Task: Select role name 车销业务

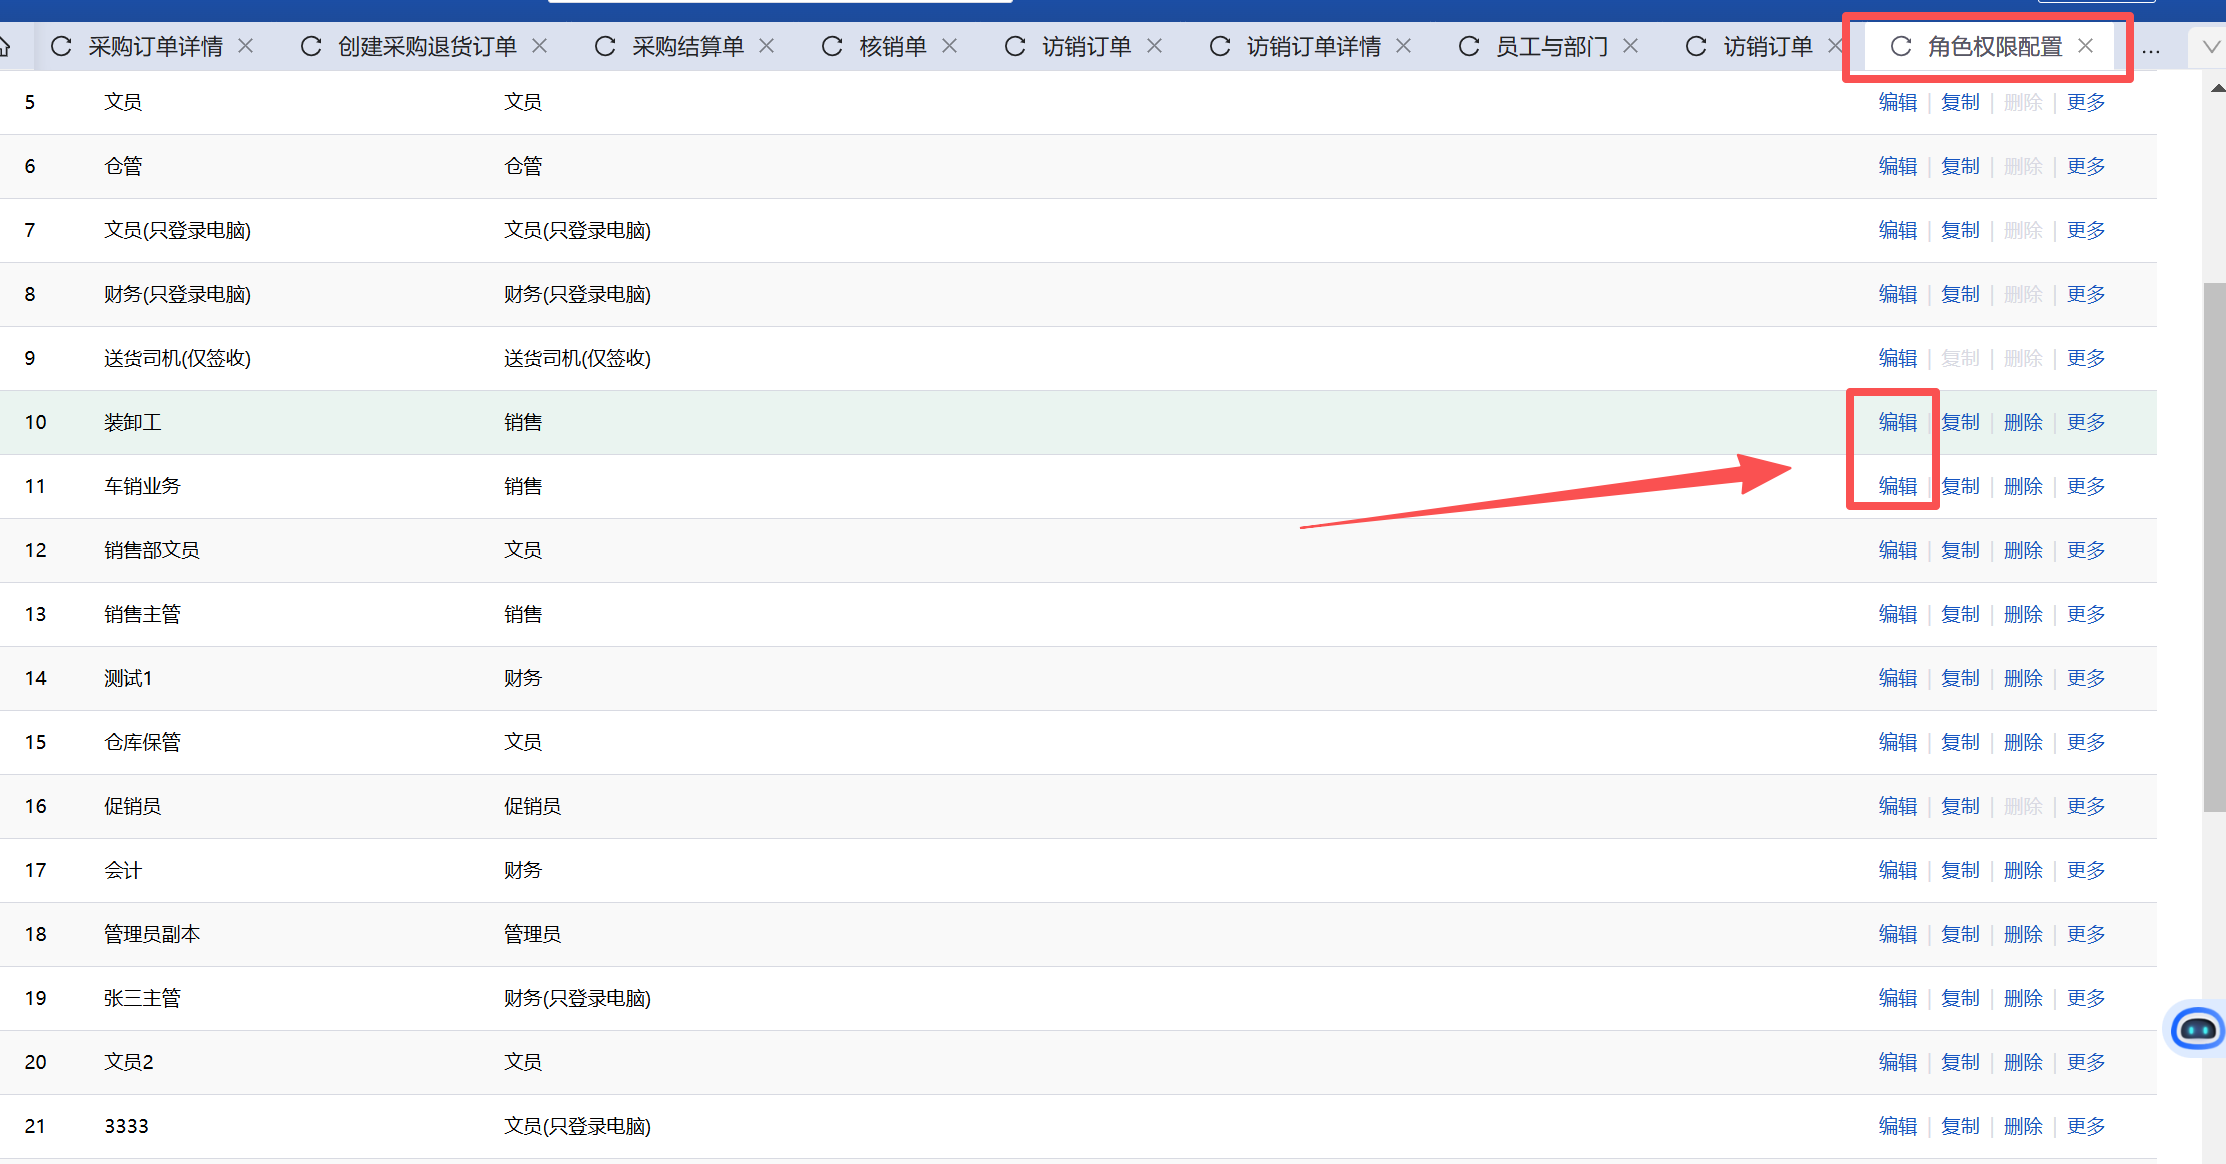Action: 142,486
